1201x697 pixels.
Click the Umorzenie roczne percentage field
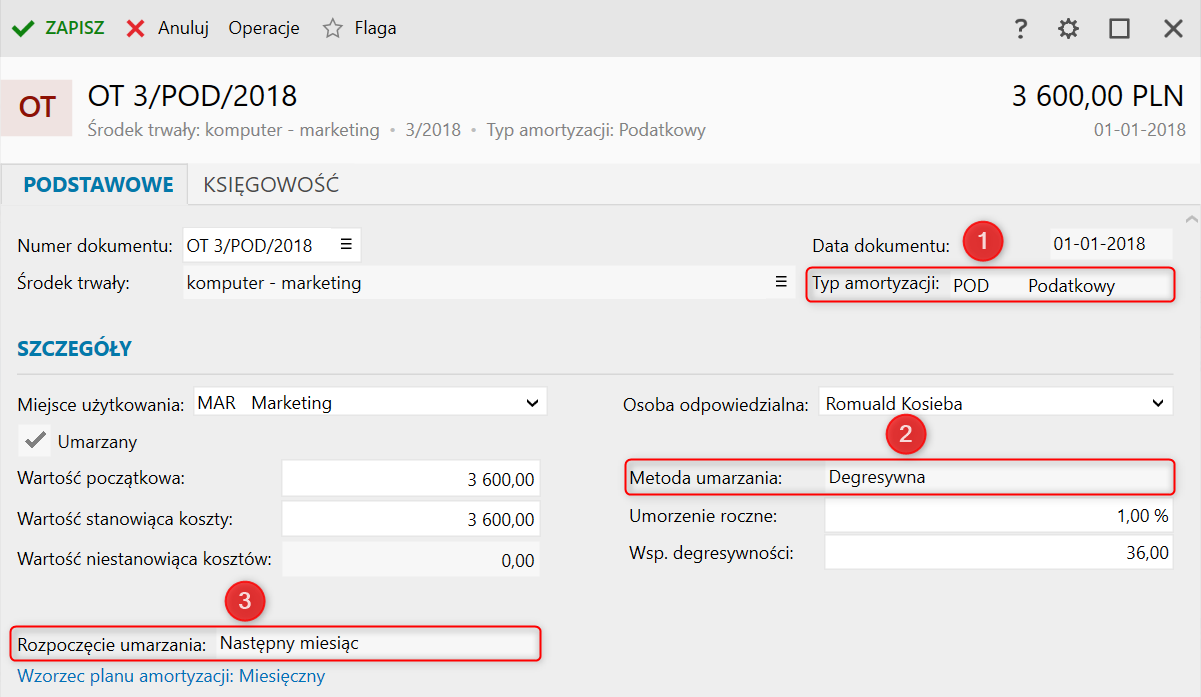point(997,516)
